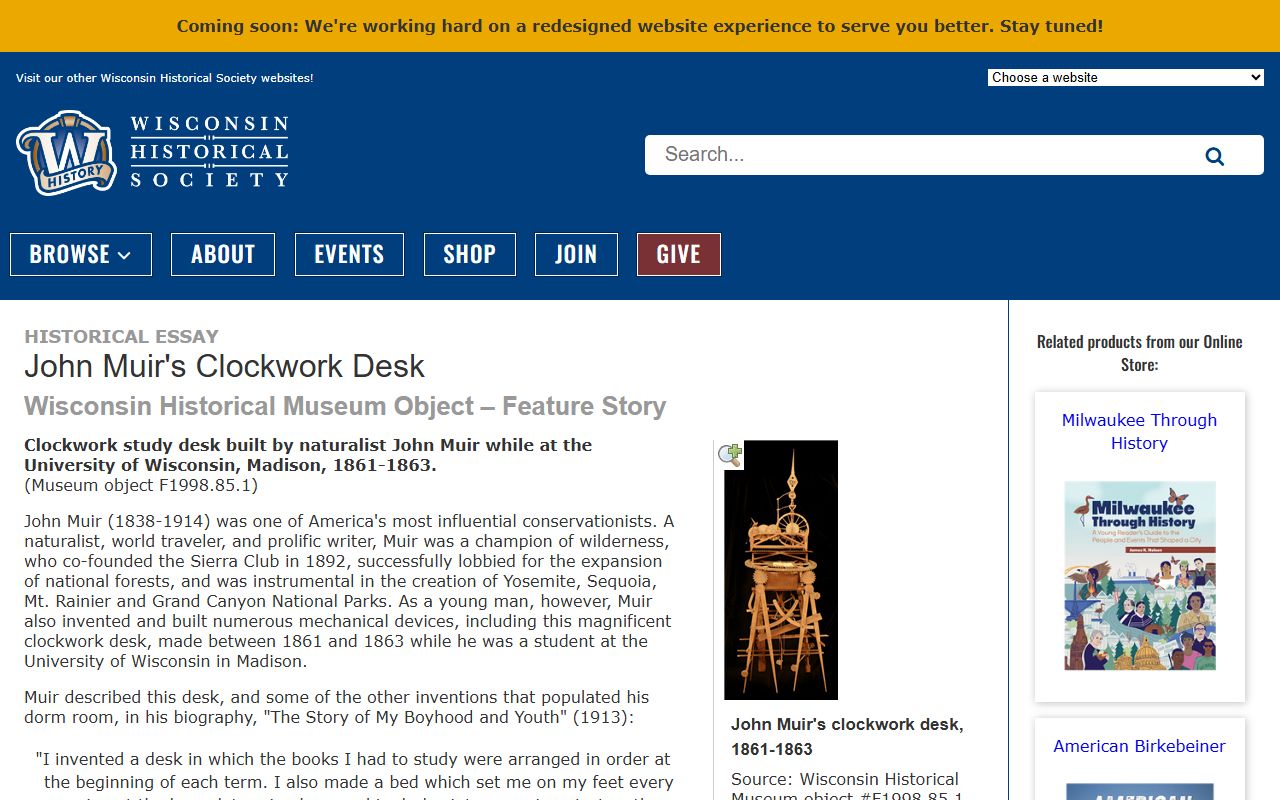This screenshot has width=1280, height=800.
Task: Go to the Events page
Action: 349,254
